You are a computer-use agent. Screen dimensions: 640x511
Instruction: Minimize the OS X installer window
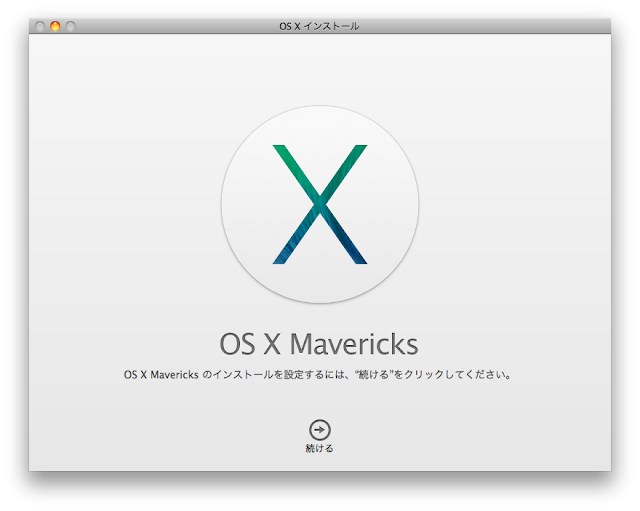coord(55,26)
